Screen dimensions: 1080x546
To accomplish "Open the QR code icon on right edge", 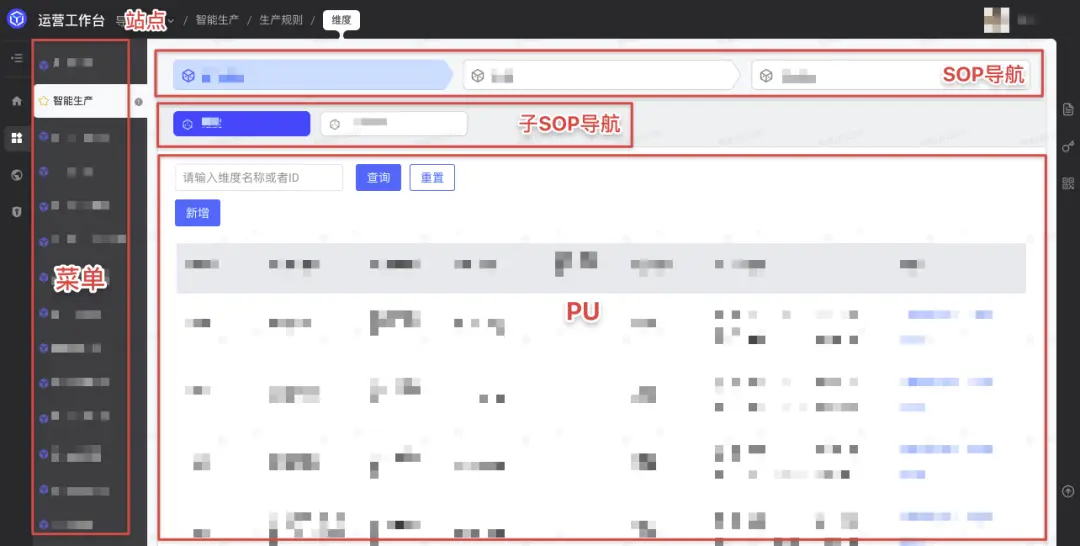I will point(1067,183).
